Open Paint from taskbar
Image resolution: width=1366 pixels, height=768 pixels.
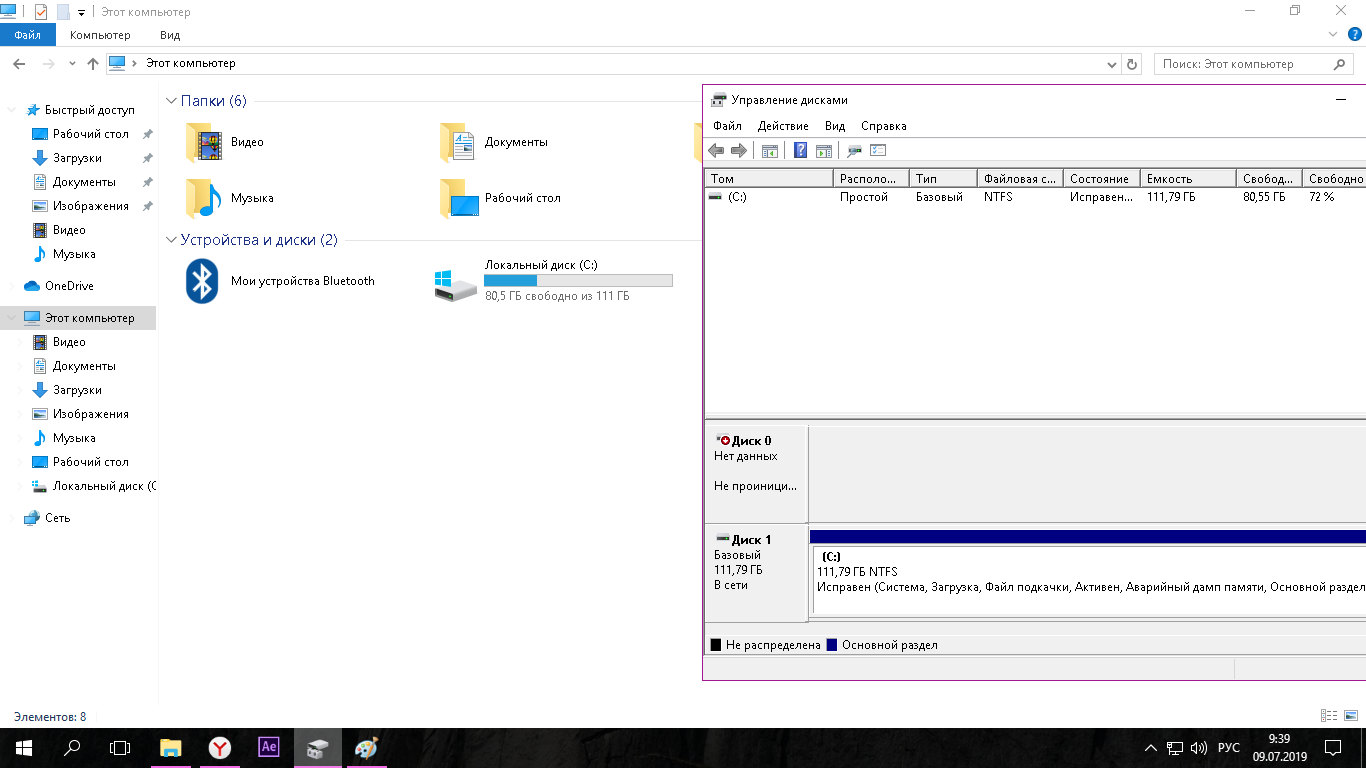click(366, 748)
